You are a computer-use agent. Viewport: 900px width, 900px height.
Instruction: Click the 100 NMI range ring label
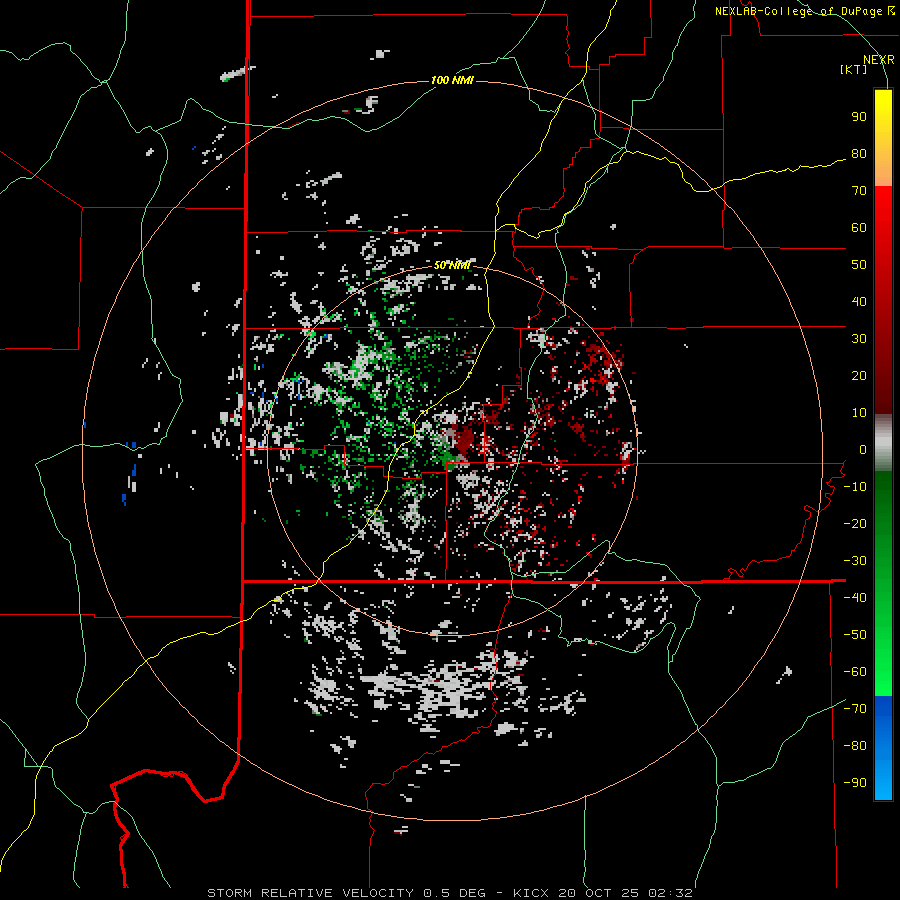tap(452, 80)
